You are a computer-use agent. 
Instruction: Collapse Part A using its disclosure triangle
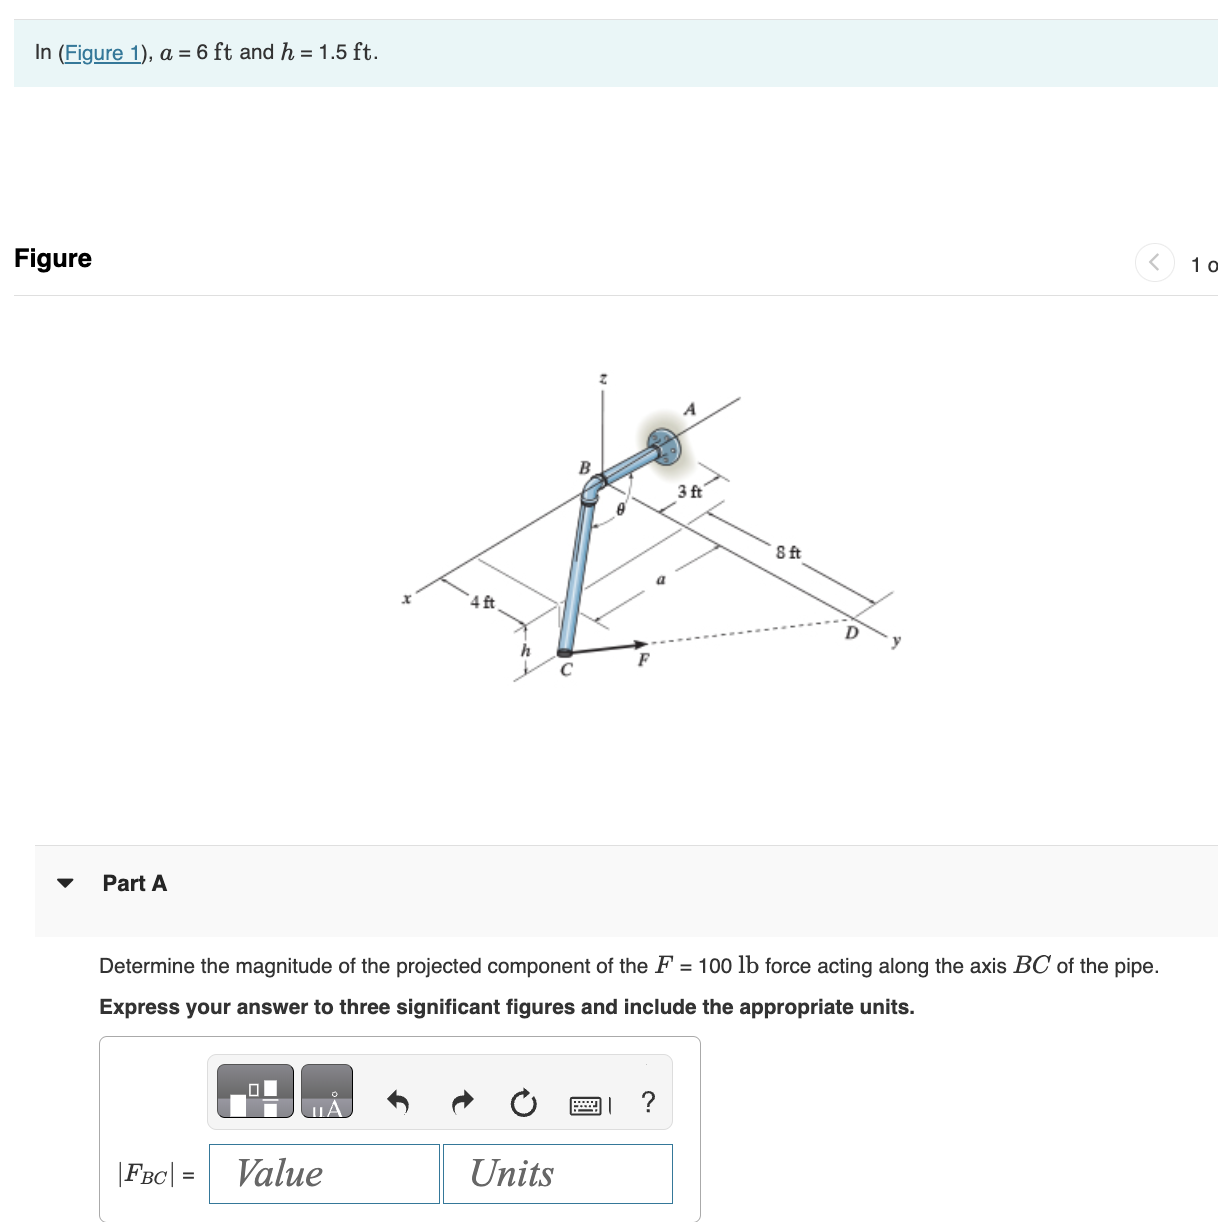[64, 882]
